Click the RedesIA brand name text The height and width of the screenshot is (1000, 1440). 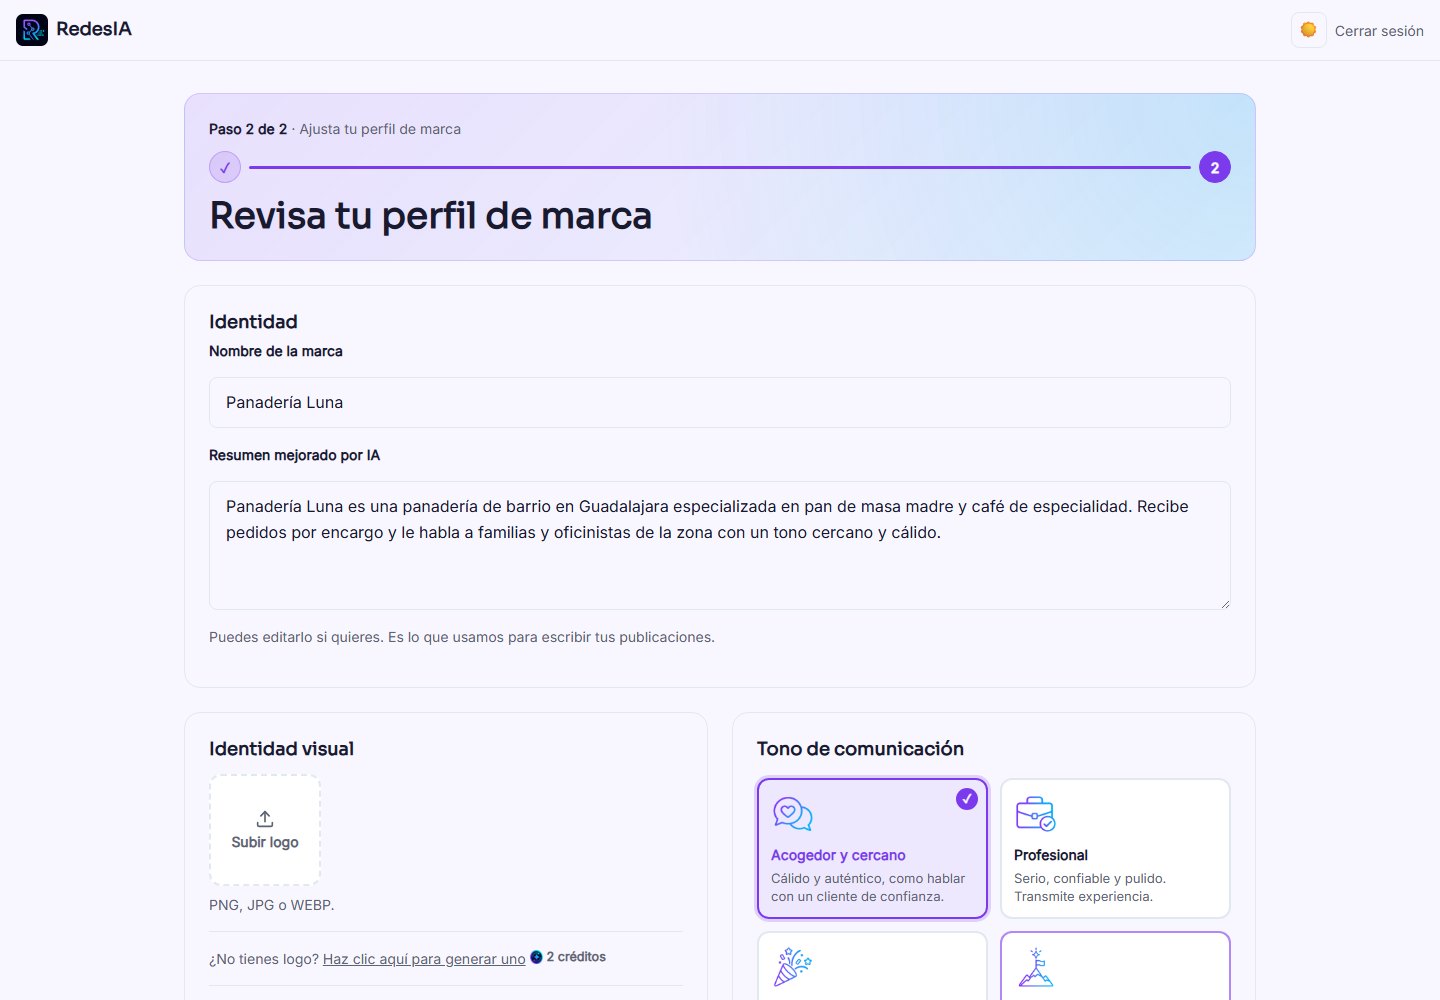tap(94, 29)
